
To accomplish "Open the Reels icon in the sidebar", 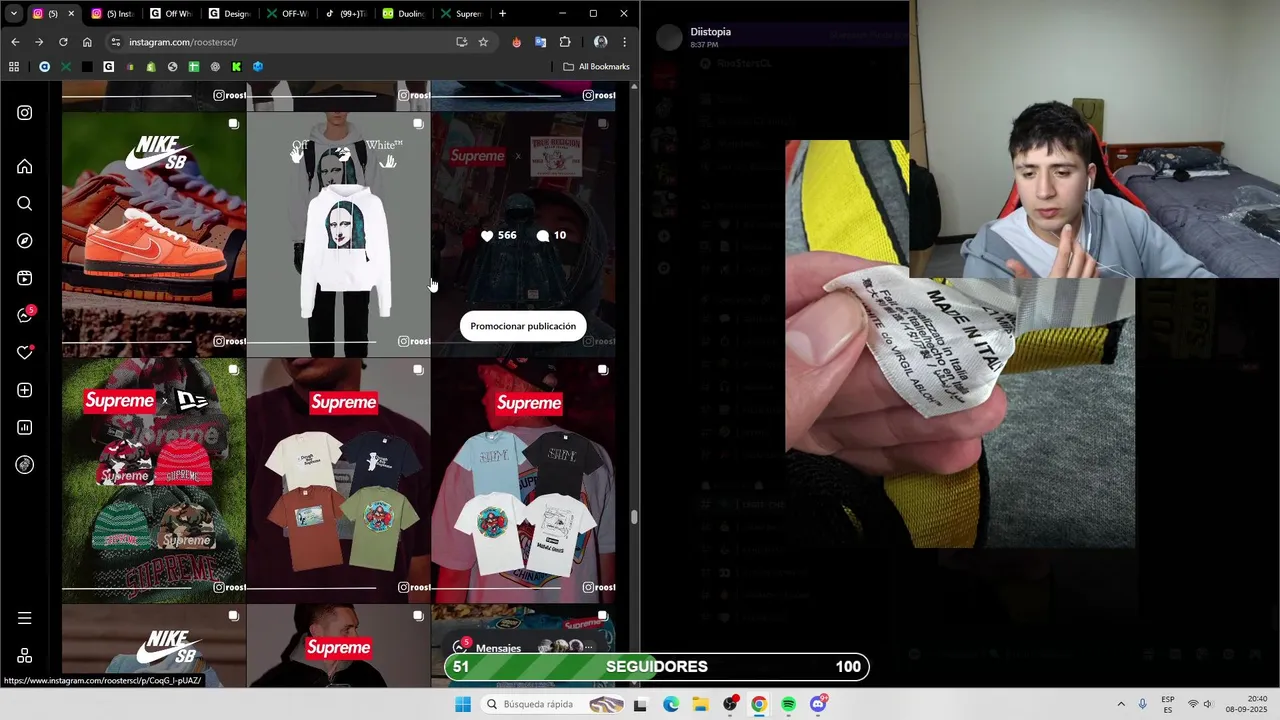I will pos(25,278).
